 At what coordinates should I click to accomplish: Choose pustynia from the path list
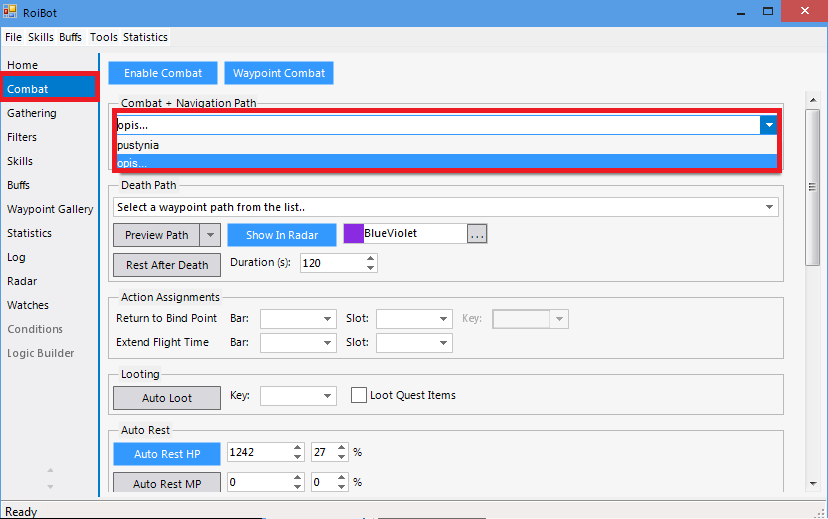tap(447, 145)
